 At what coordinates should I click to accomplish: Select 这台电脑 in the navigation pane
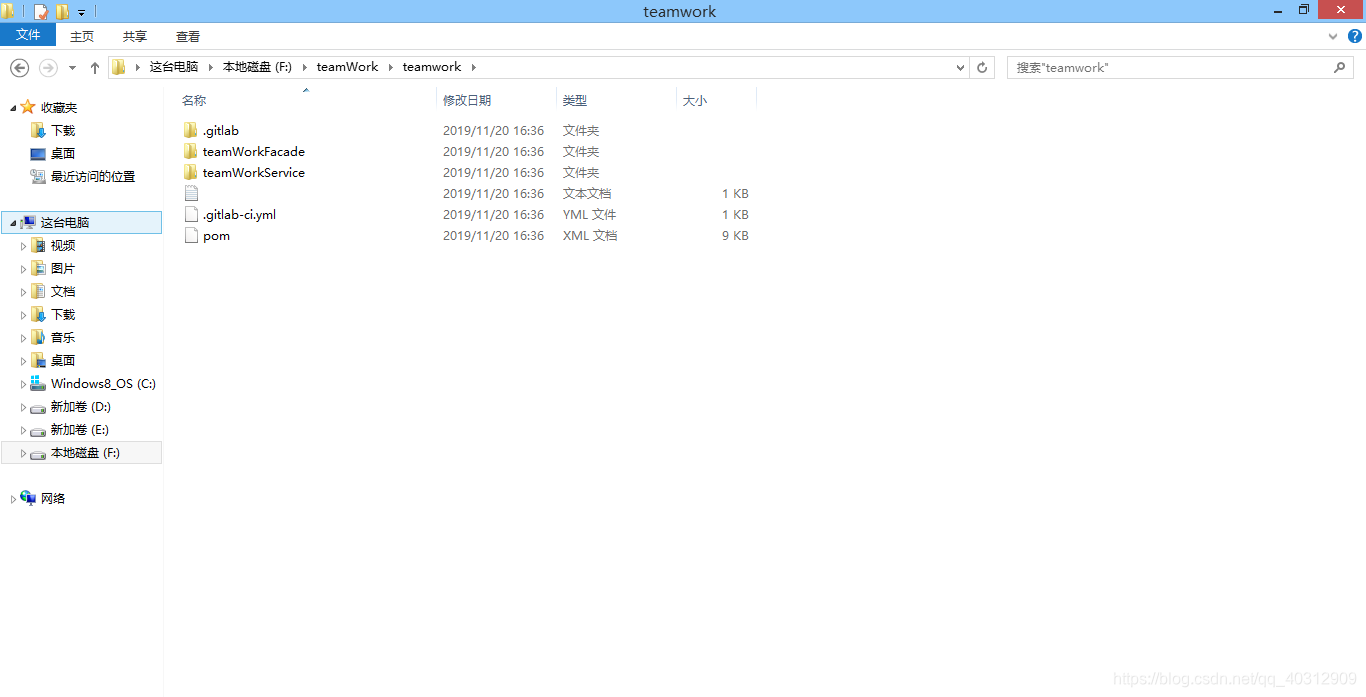[65, 223]
